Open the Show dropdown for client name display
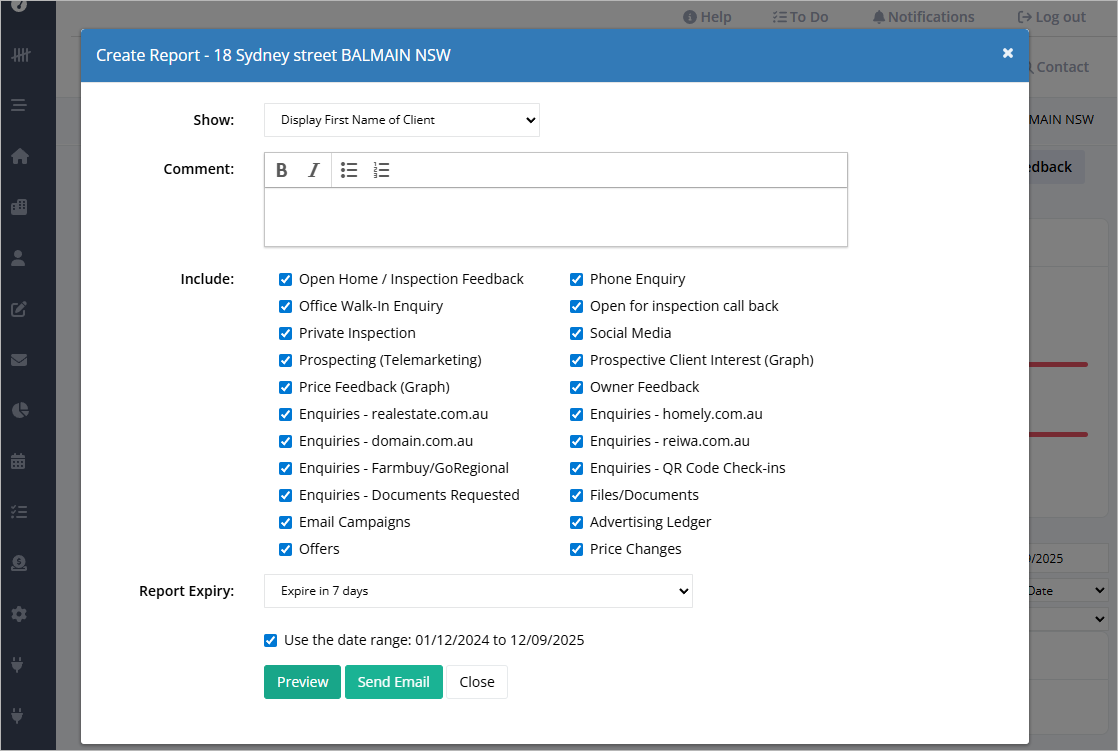 click(401, 120)
